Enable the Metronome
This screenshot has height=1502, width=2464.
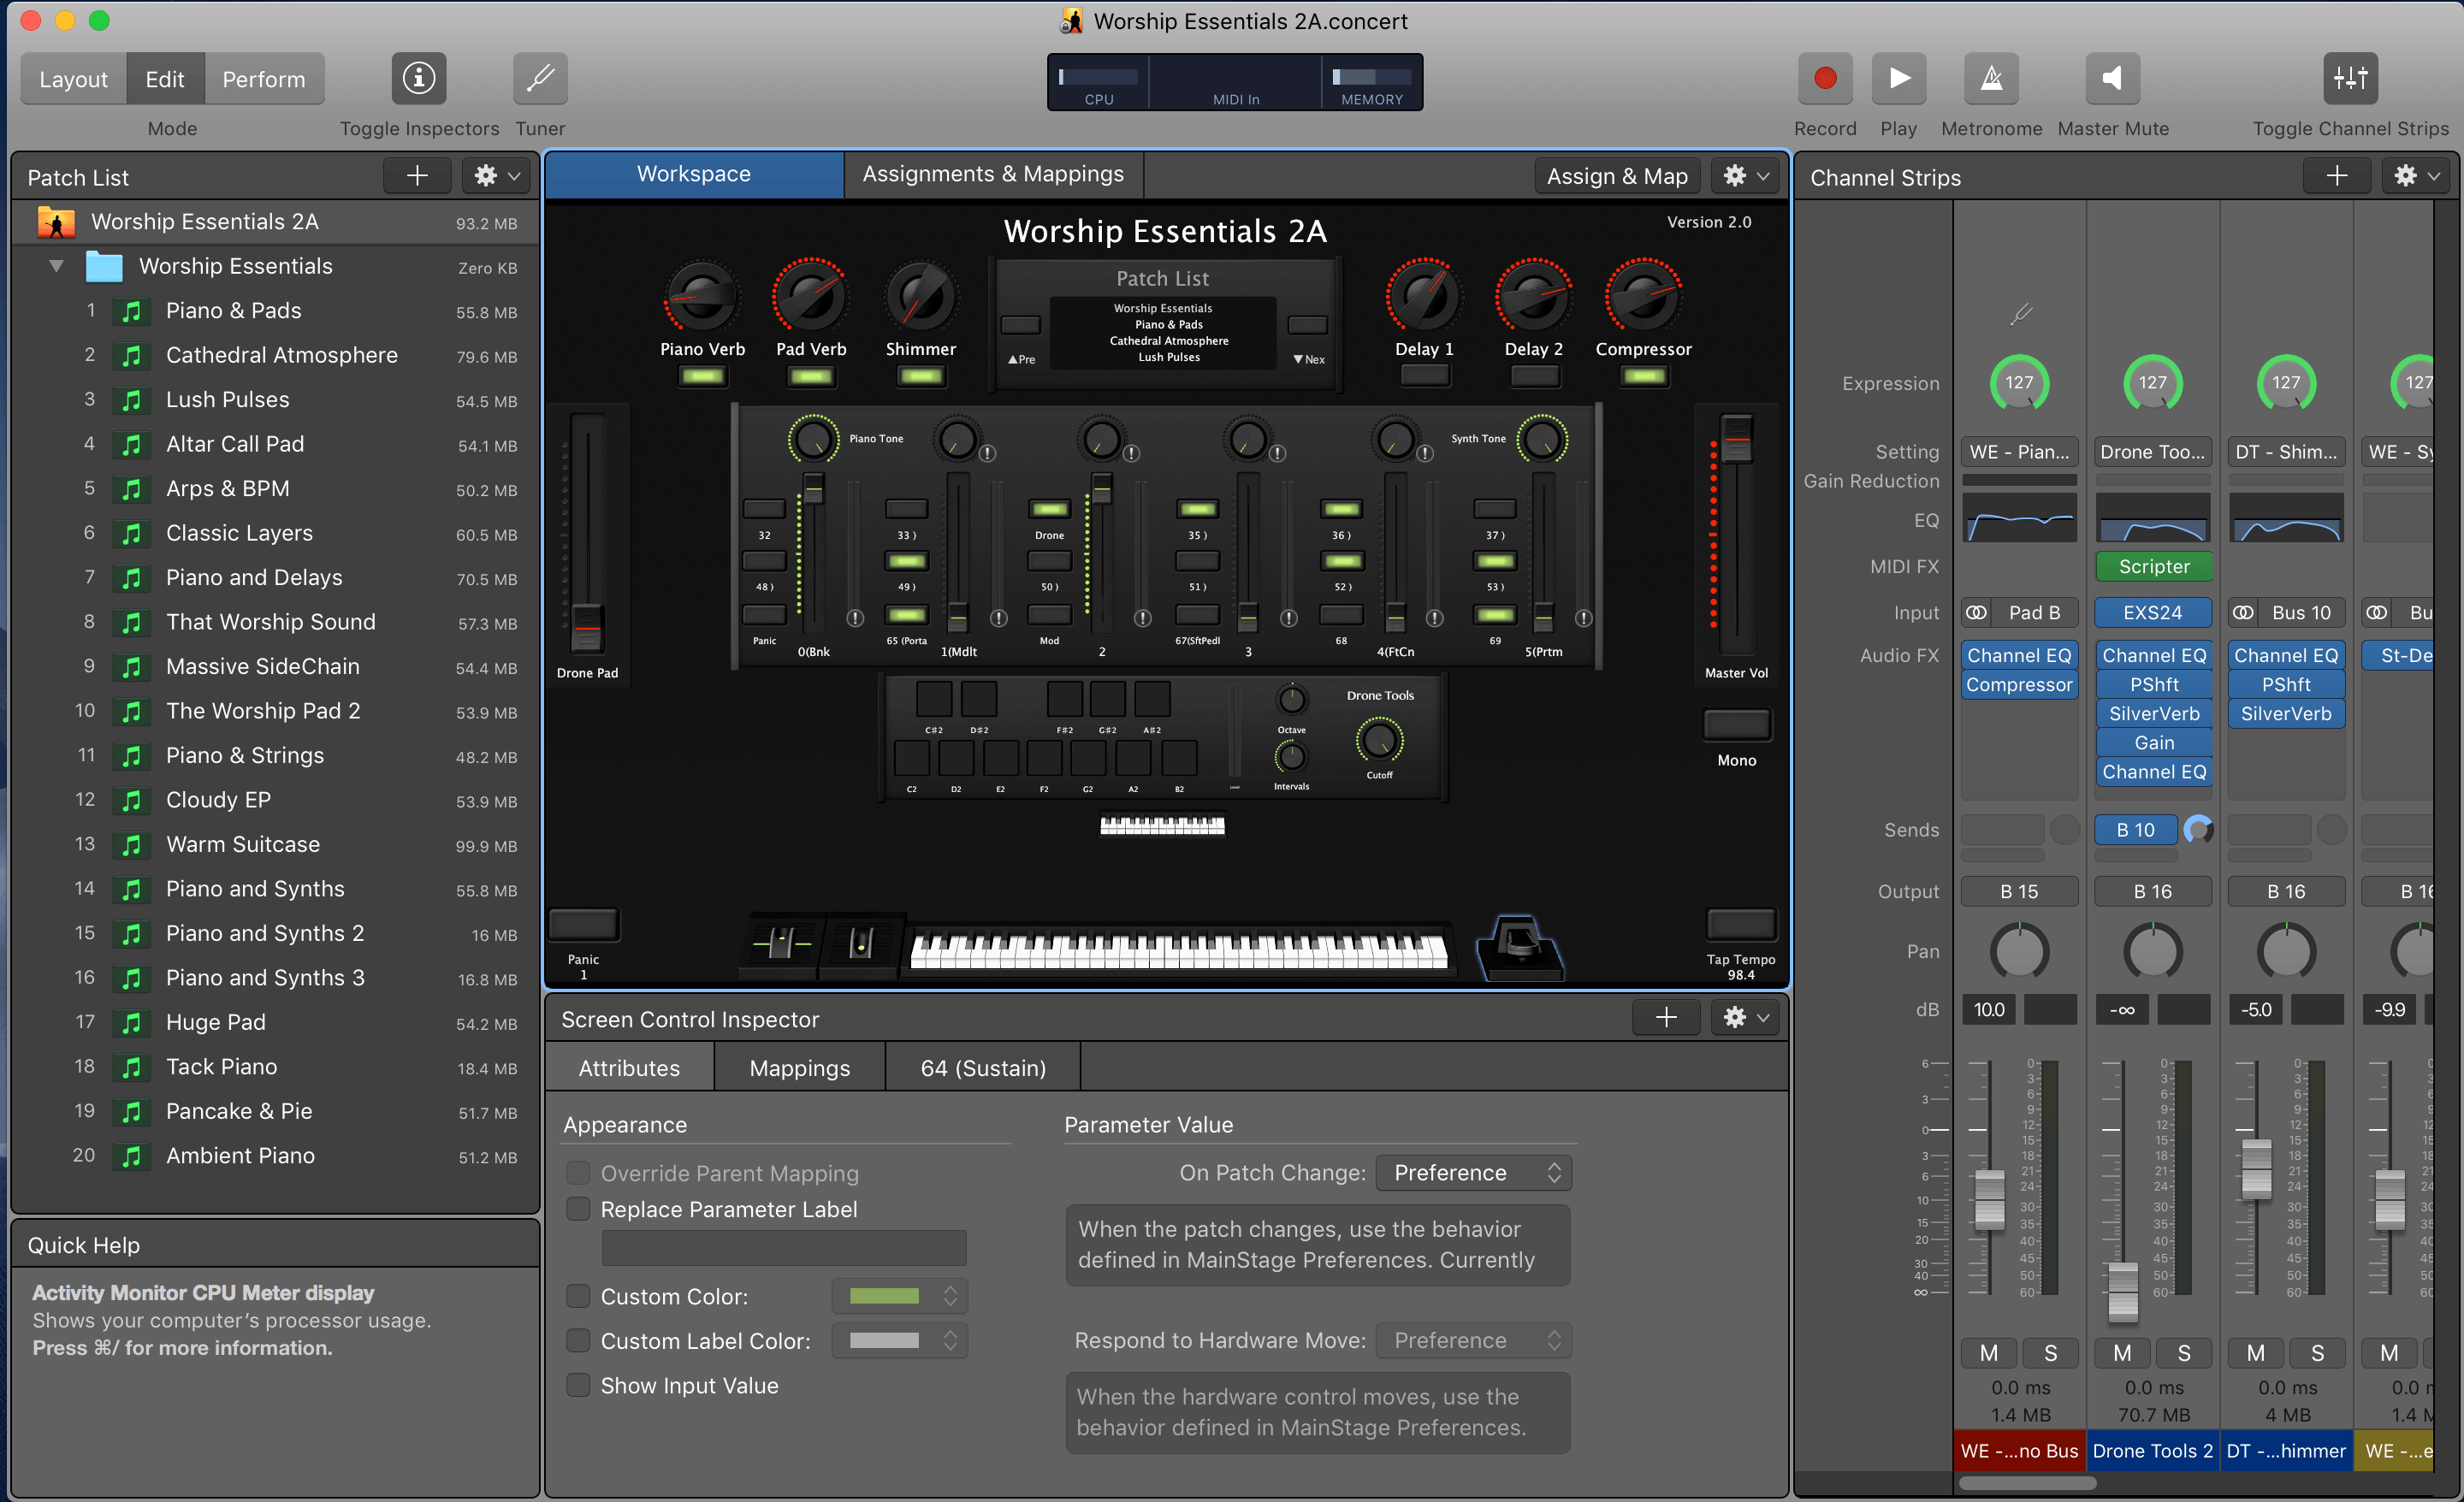tap(1990, 78)
